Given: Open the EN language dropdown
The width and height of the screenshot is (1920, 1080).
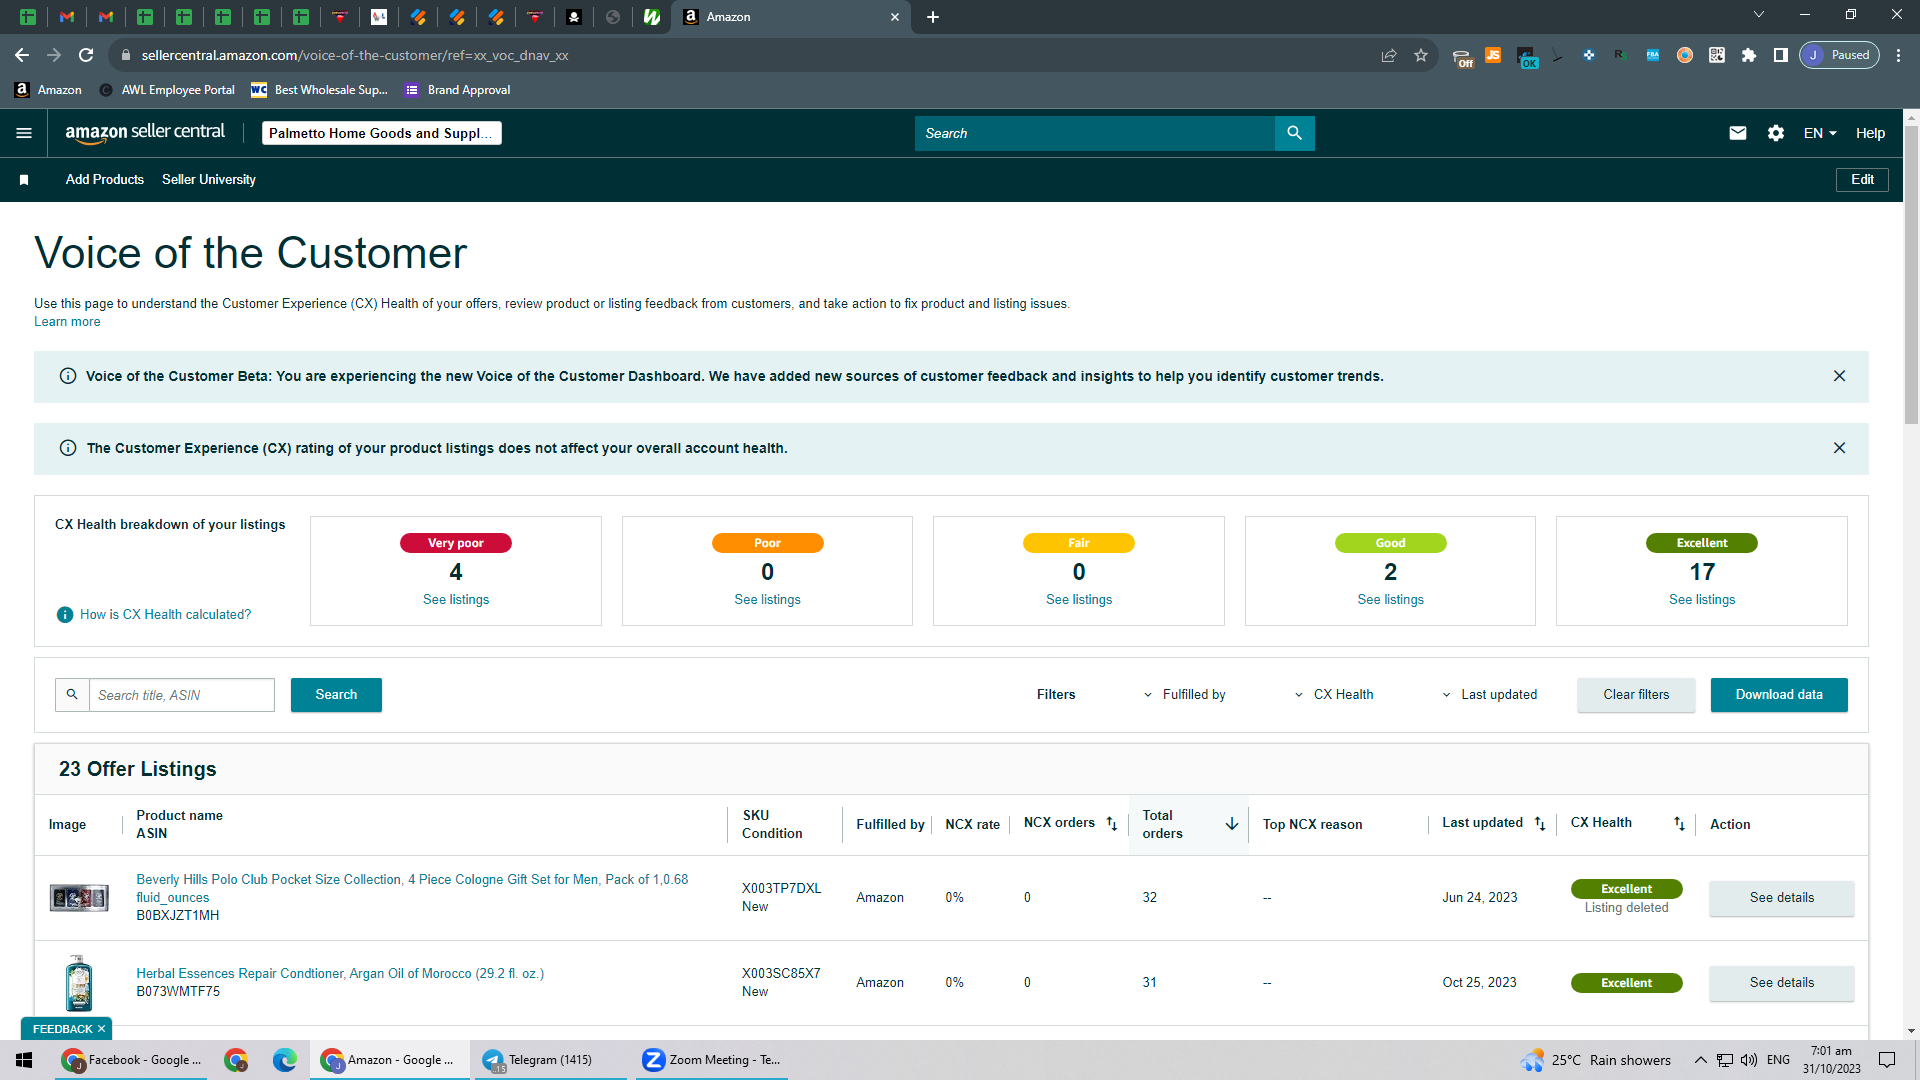Looking at the screenshot, I should coord(1820,133).
